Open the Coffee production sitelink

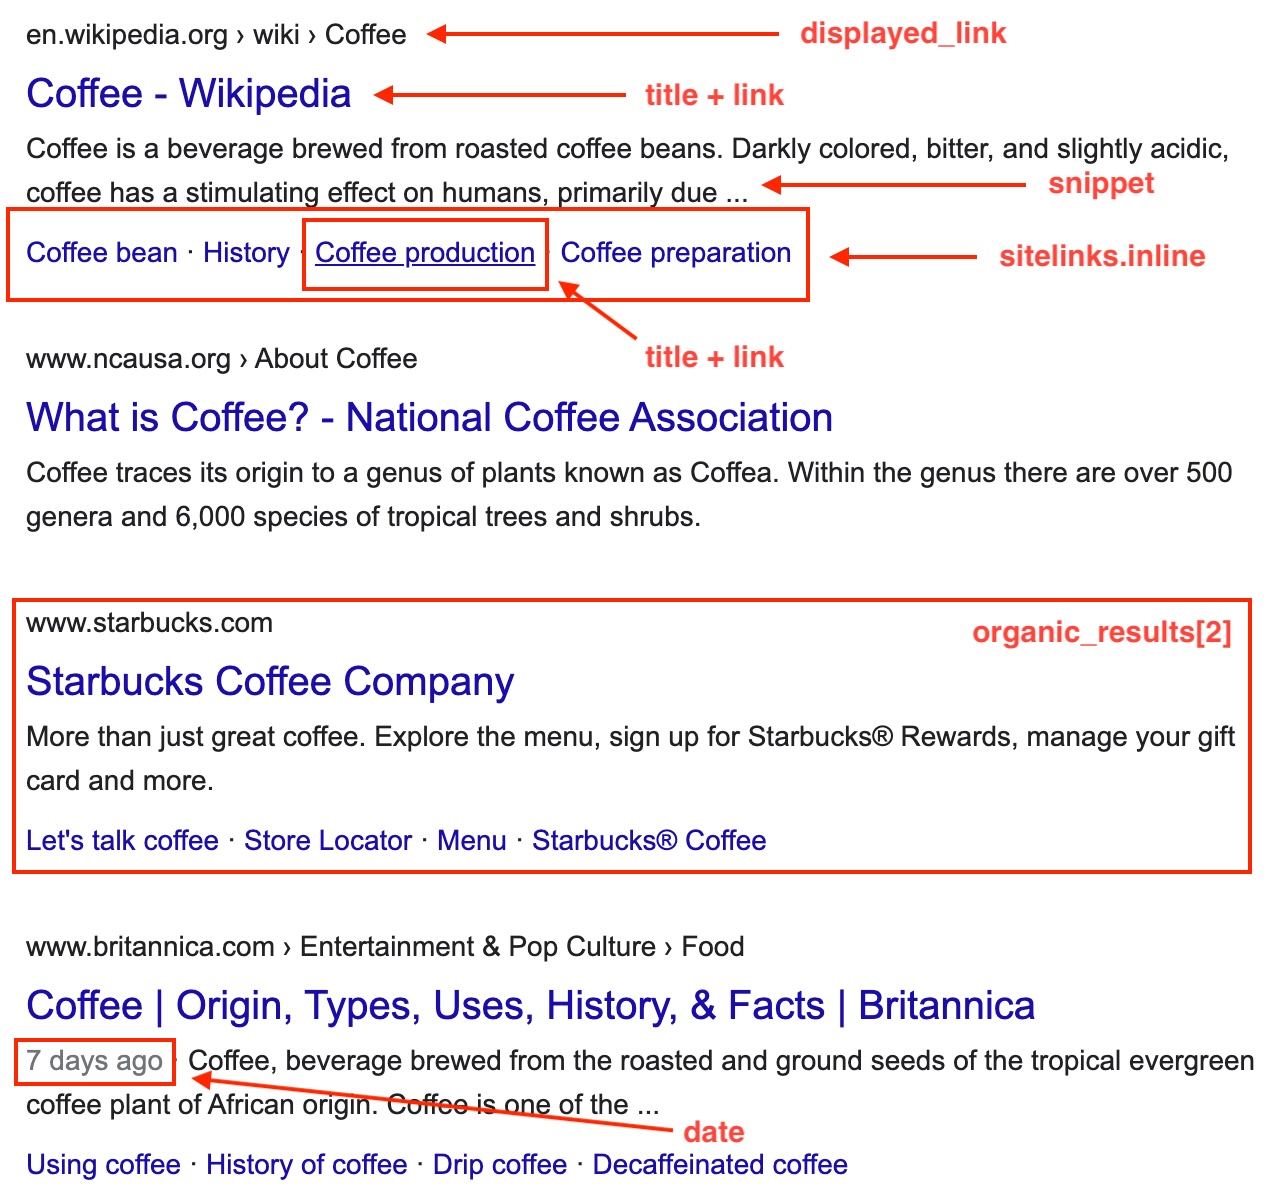click(425, 253)
